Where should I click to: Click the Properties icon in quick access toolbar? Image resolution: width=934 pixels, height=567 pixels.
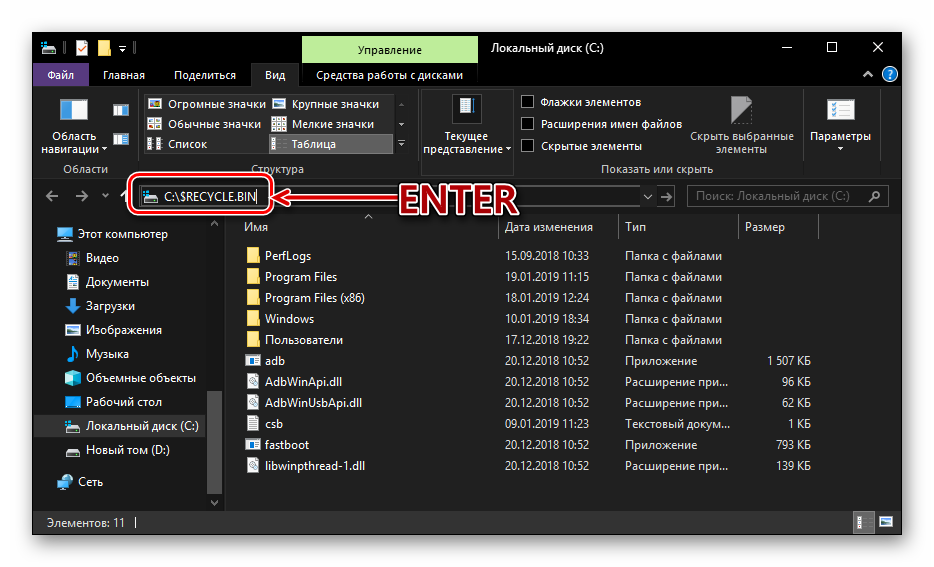[82, 48]
